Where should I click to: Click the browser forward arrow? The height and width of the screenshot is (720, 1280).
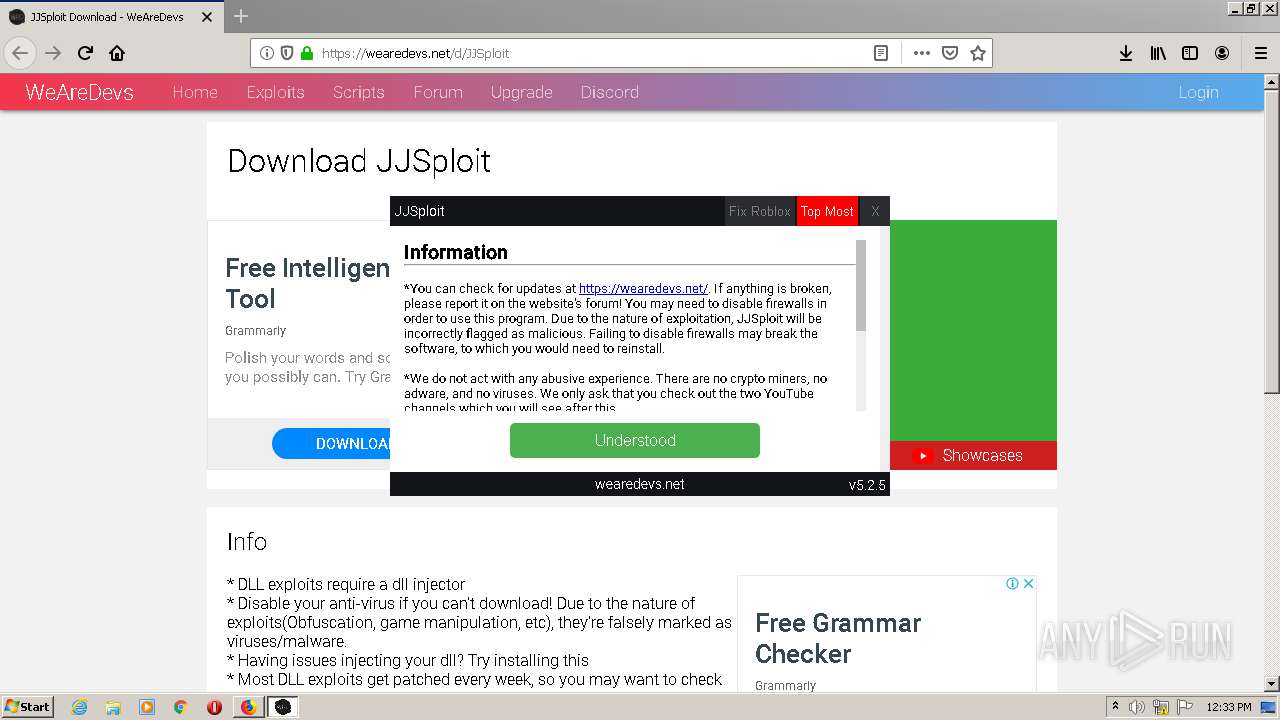(x=53, y=53)
